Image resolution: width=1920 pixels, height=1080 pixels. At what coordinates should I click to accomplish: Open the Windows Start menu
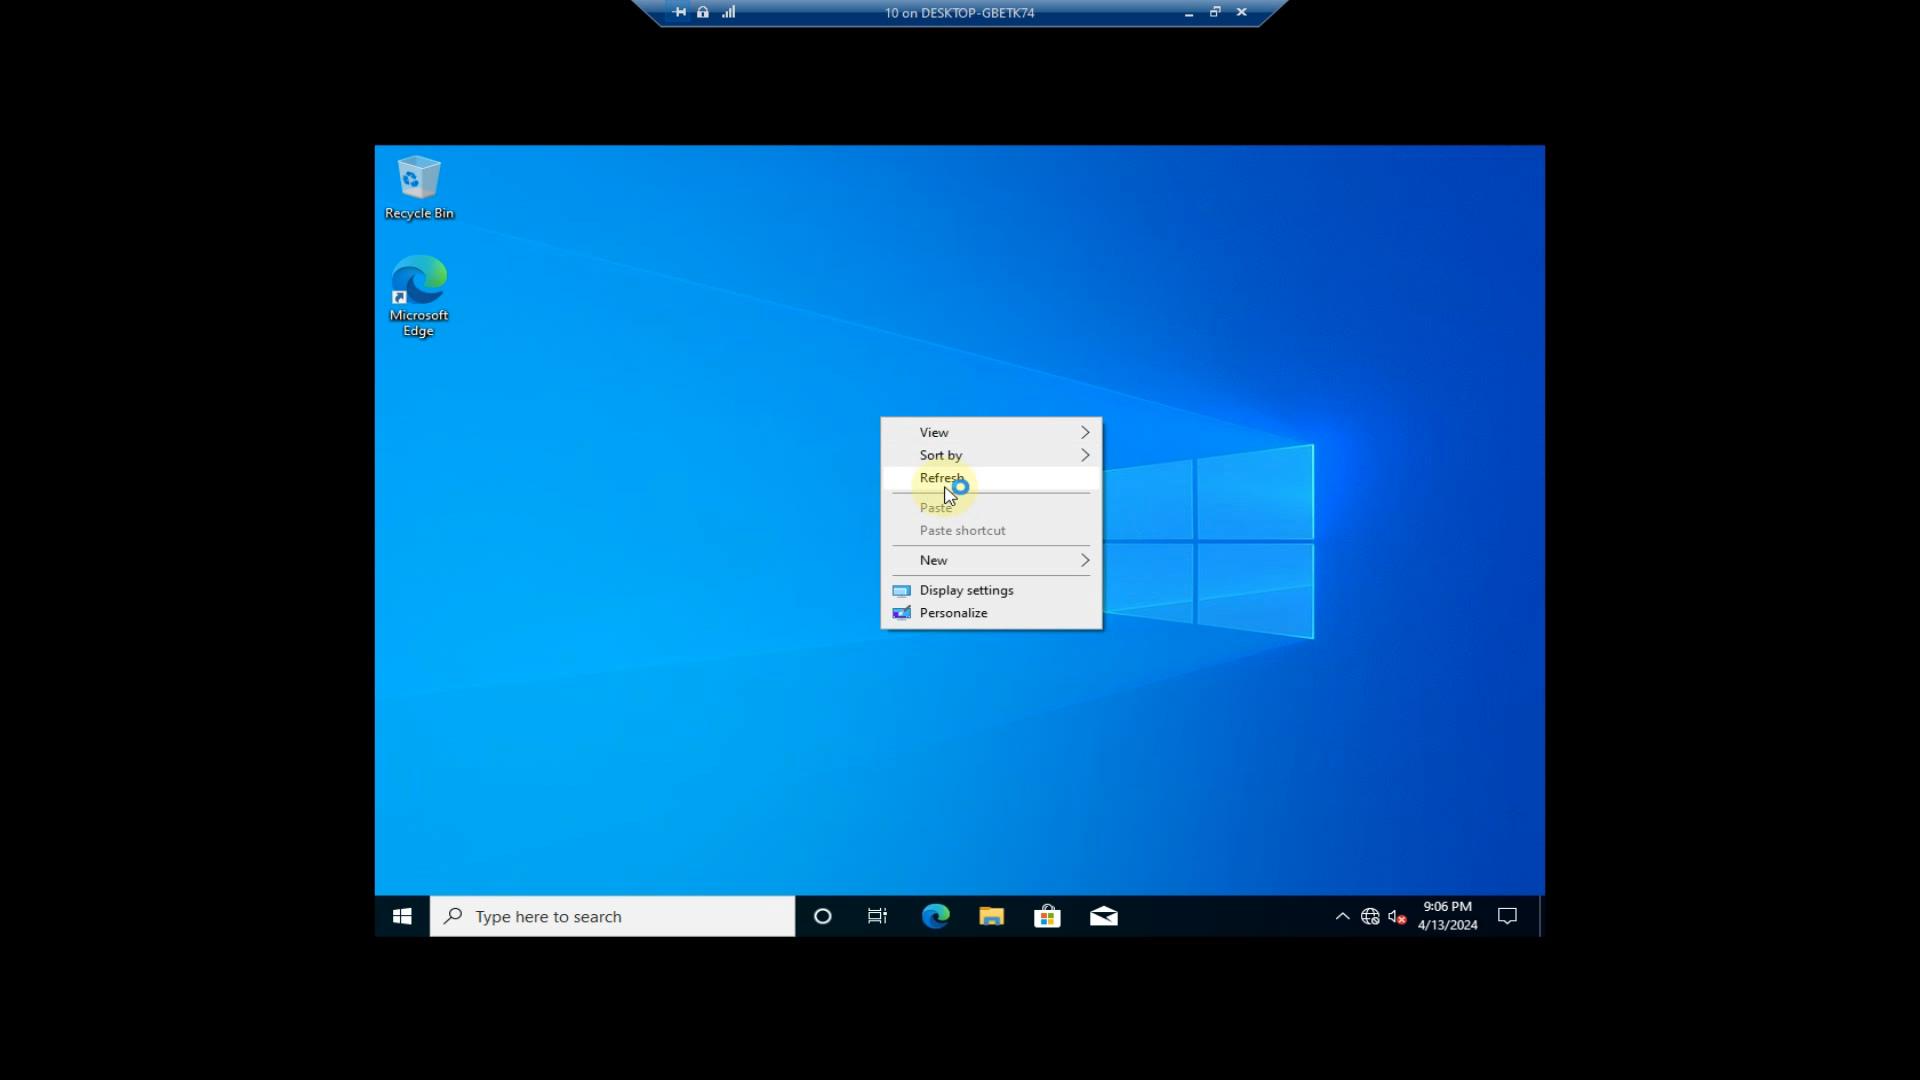coord(402,916)
